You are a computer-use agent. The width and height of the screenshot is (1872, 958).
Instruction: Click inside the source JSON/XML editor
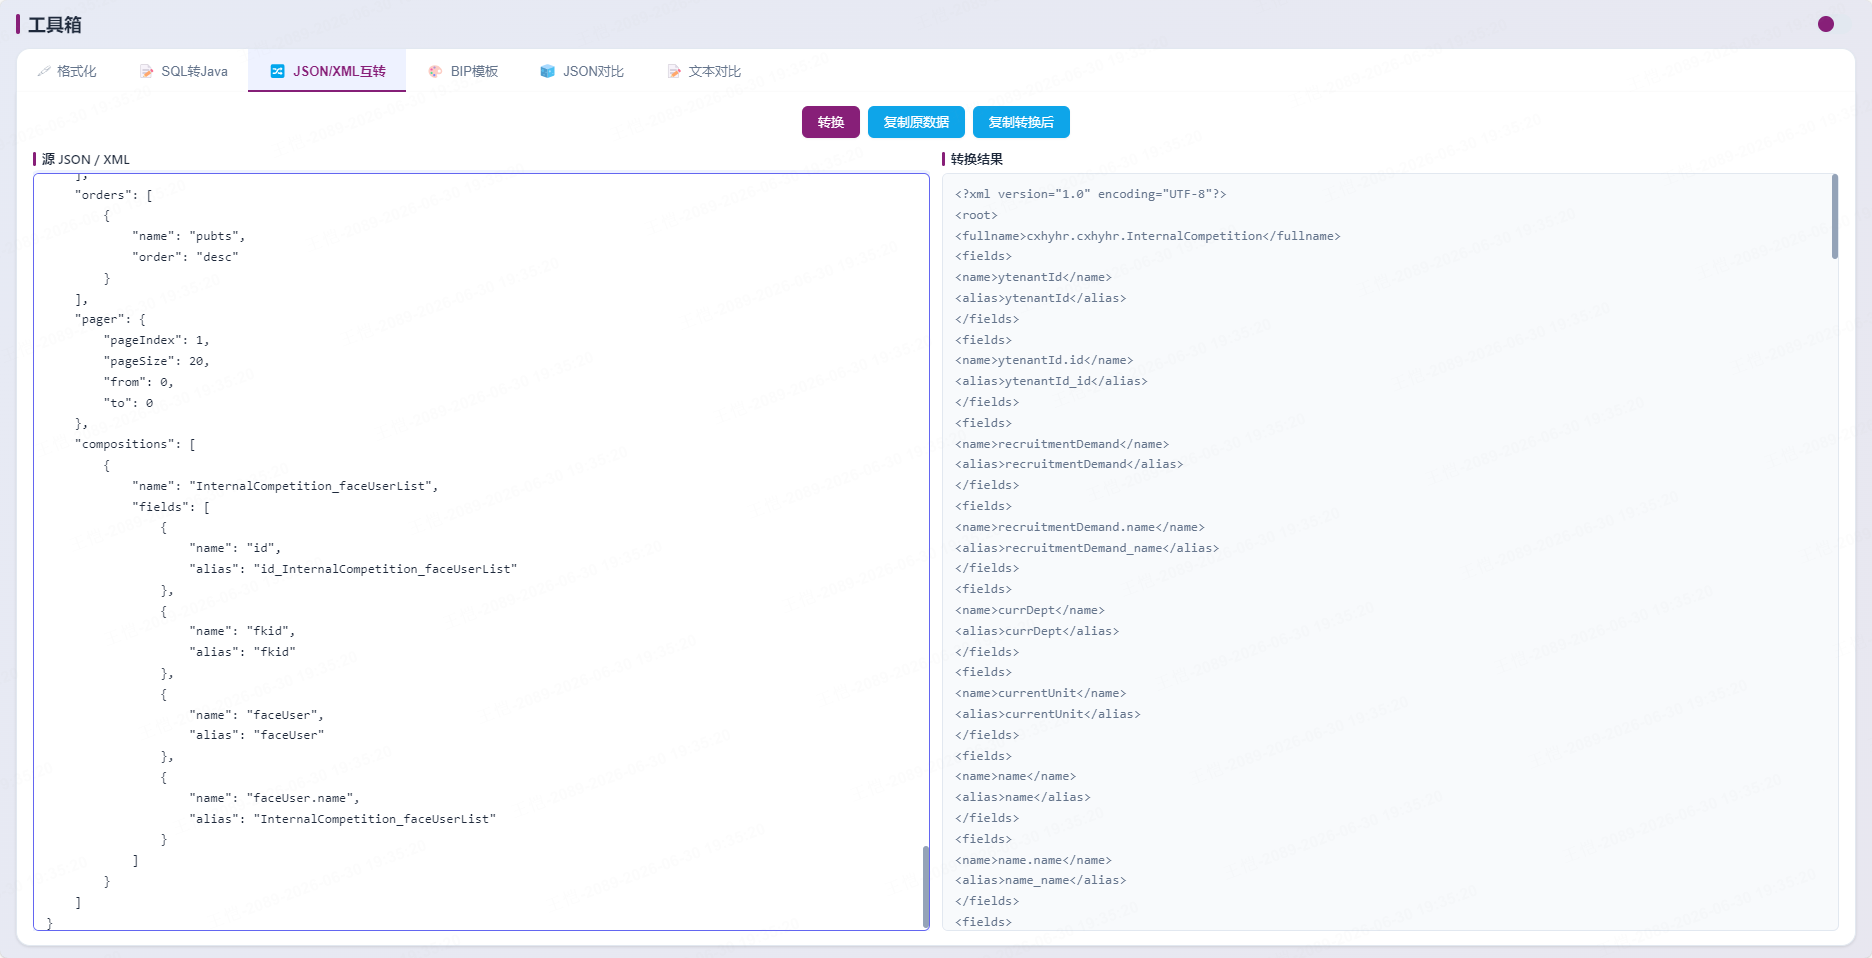tap(481, 552)
